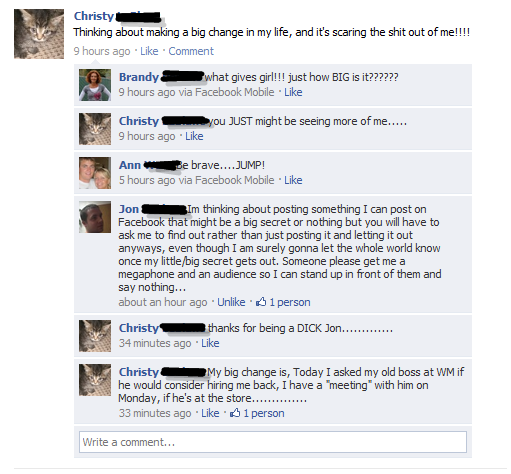Click thumbs-up icon on Jon's comment
The height and width of the screenshot is (474, 511).
click(x=261, y=302)
